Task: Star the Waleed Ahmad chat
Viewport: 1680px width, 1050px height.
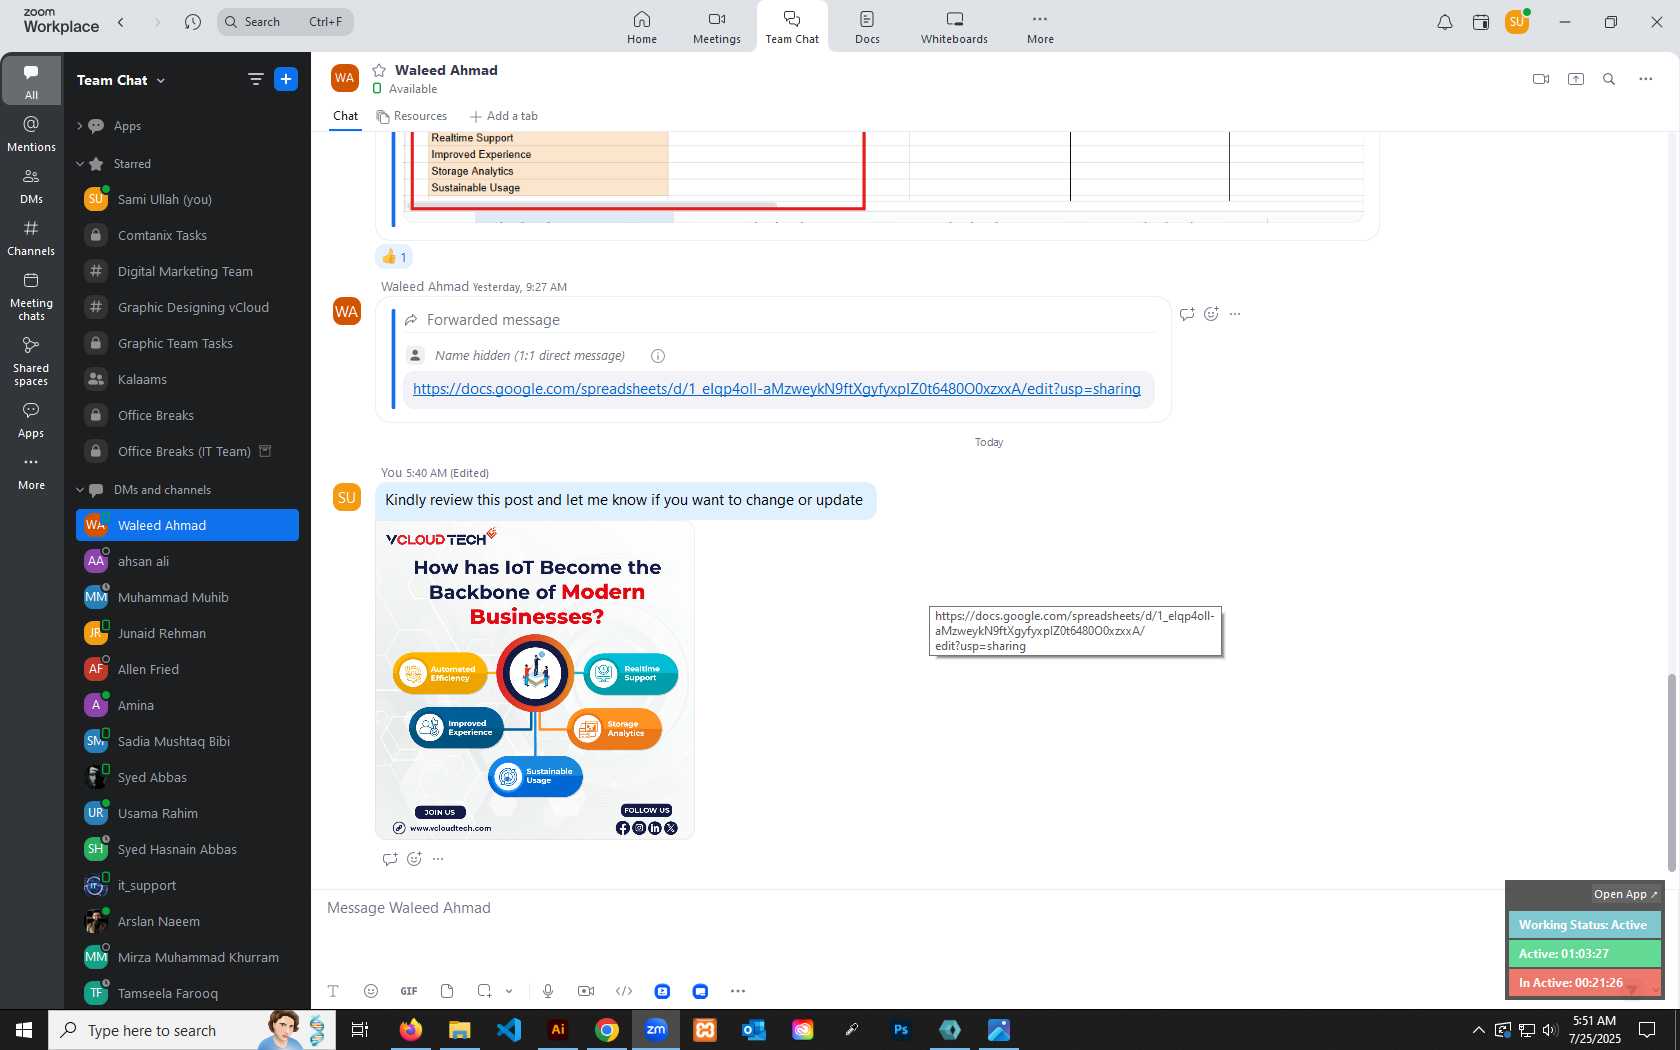Action: [379, 70]
